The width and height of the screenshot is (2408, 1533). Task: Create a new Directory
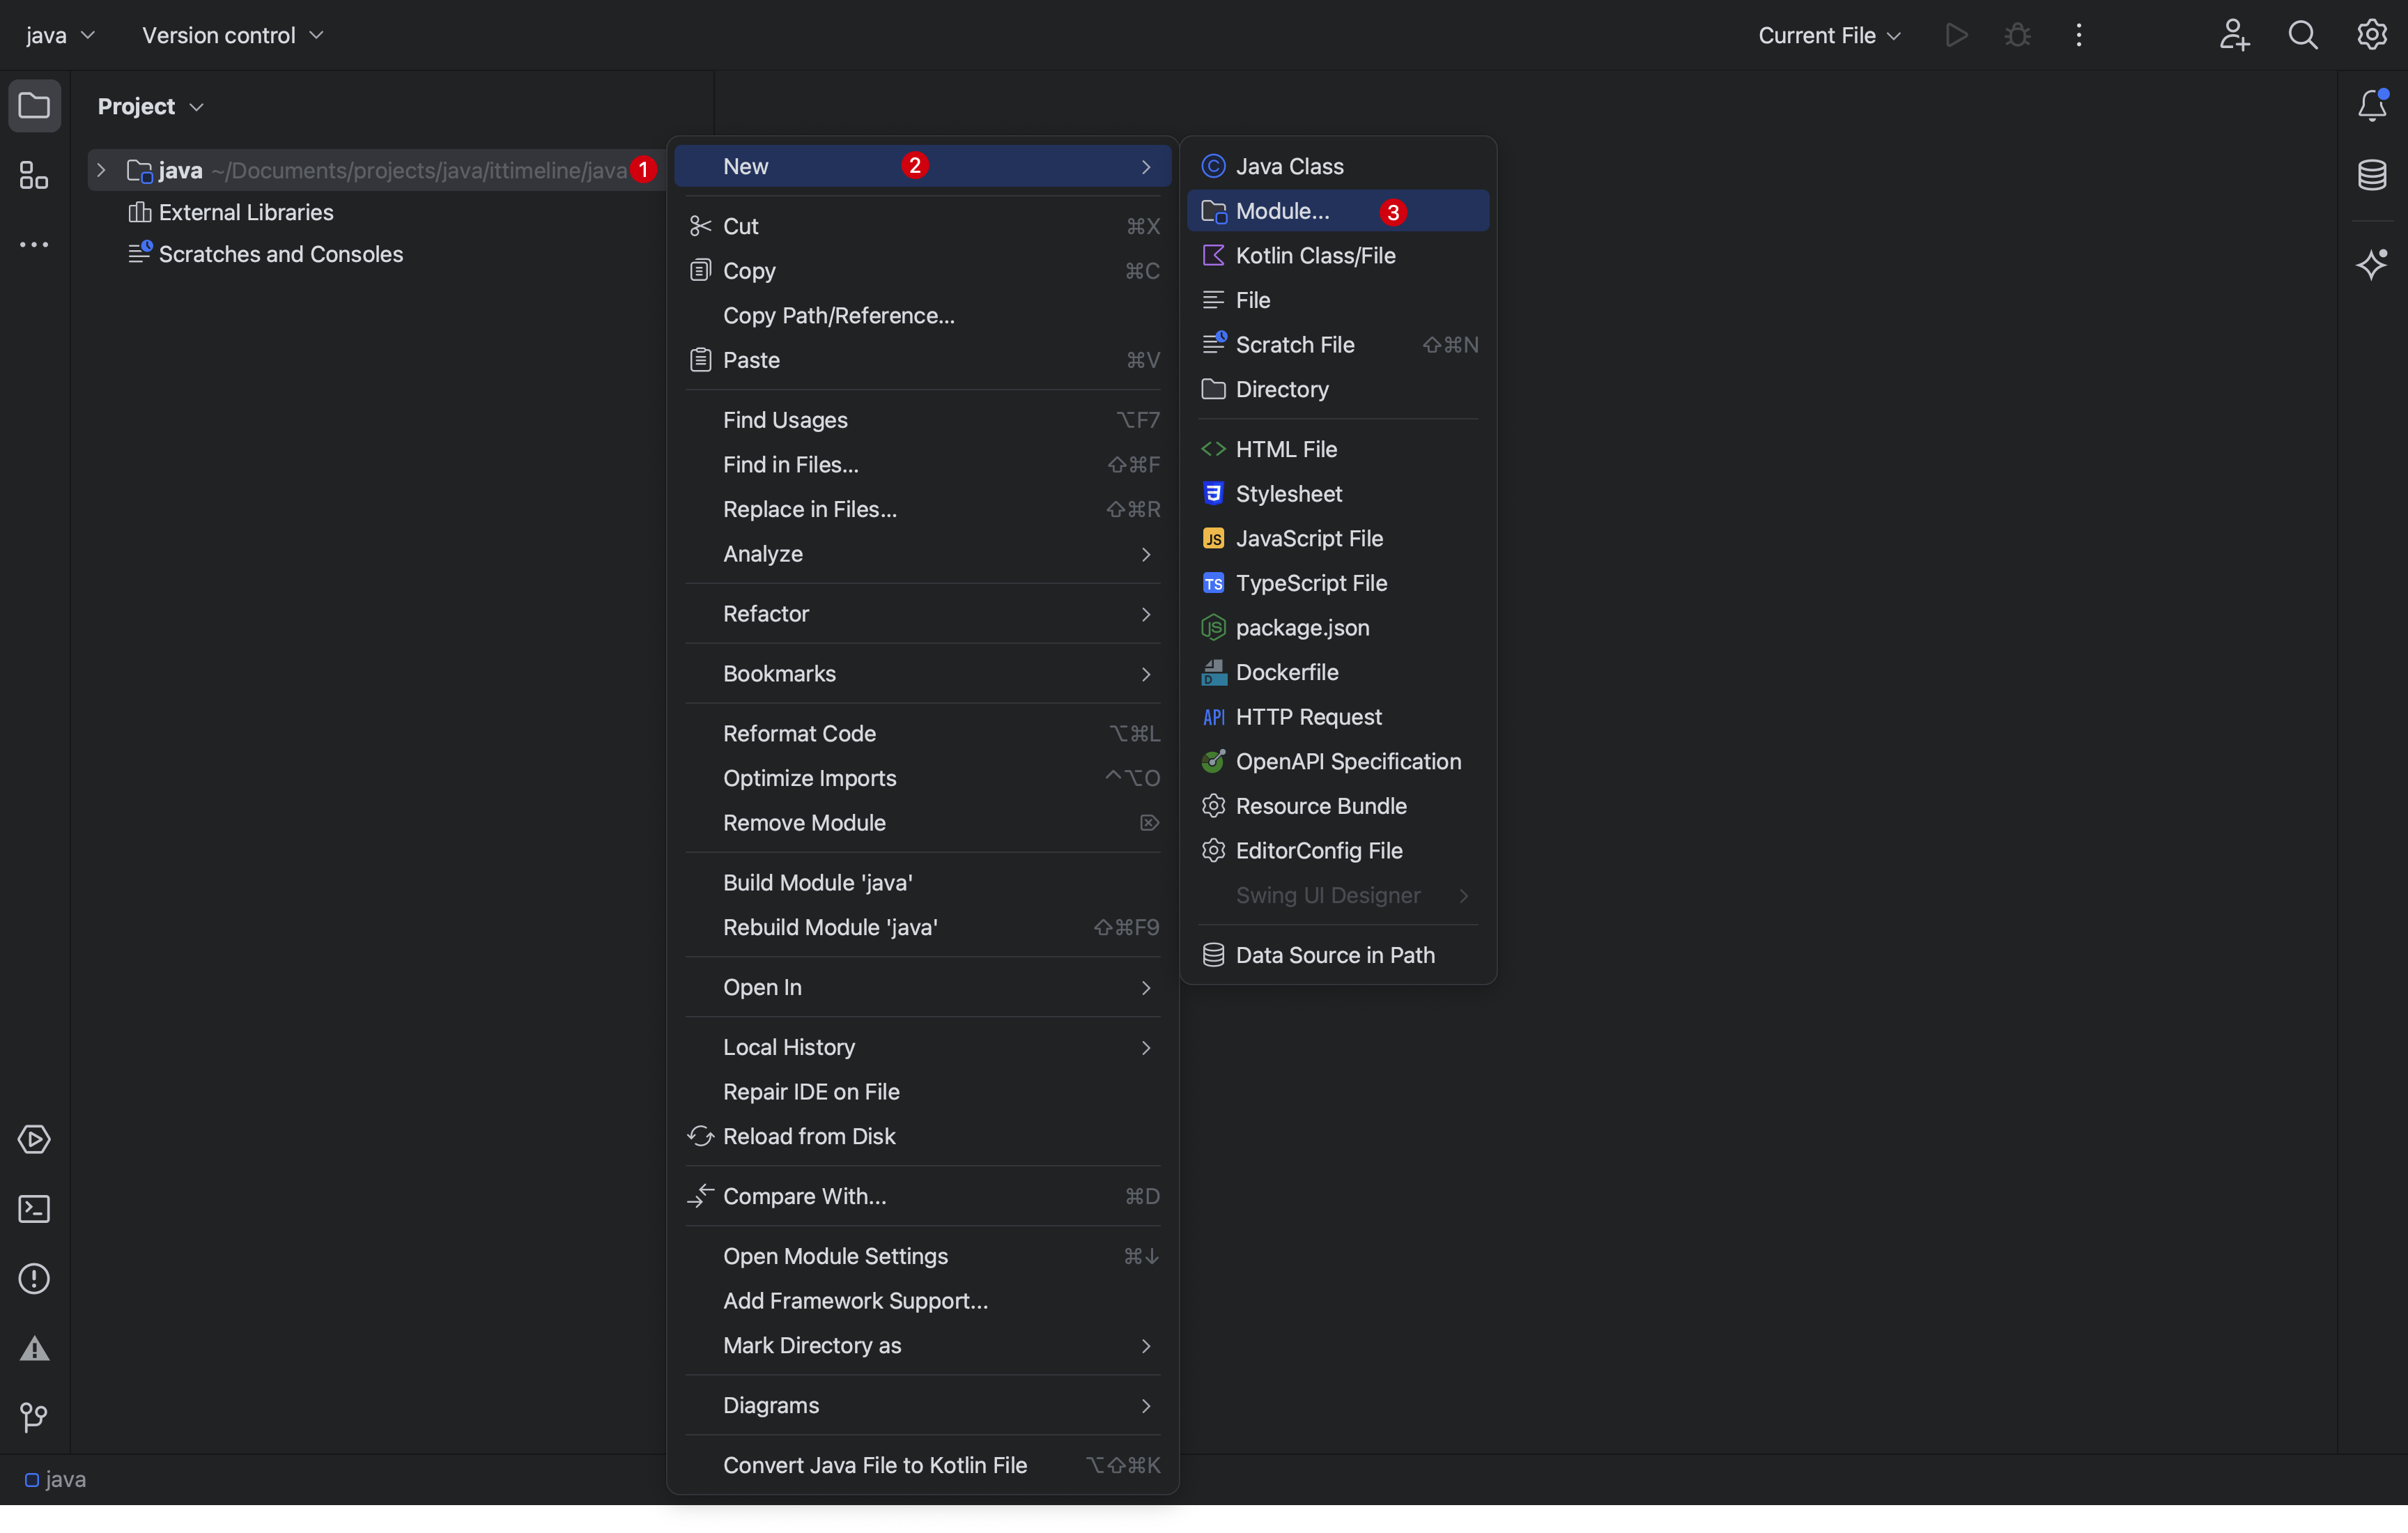coord(1338,389)
